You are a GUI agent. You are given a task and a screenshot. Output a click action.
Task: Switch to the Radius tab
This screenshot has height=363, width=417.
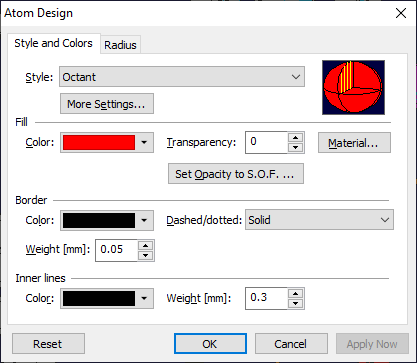120,45
